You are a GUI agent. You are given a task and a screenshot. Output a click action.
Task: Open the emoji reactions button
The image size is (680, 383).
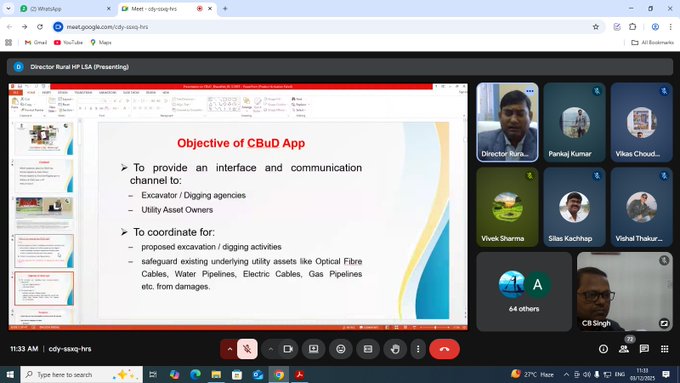[341, 349]
